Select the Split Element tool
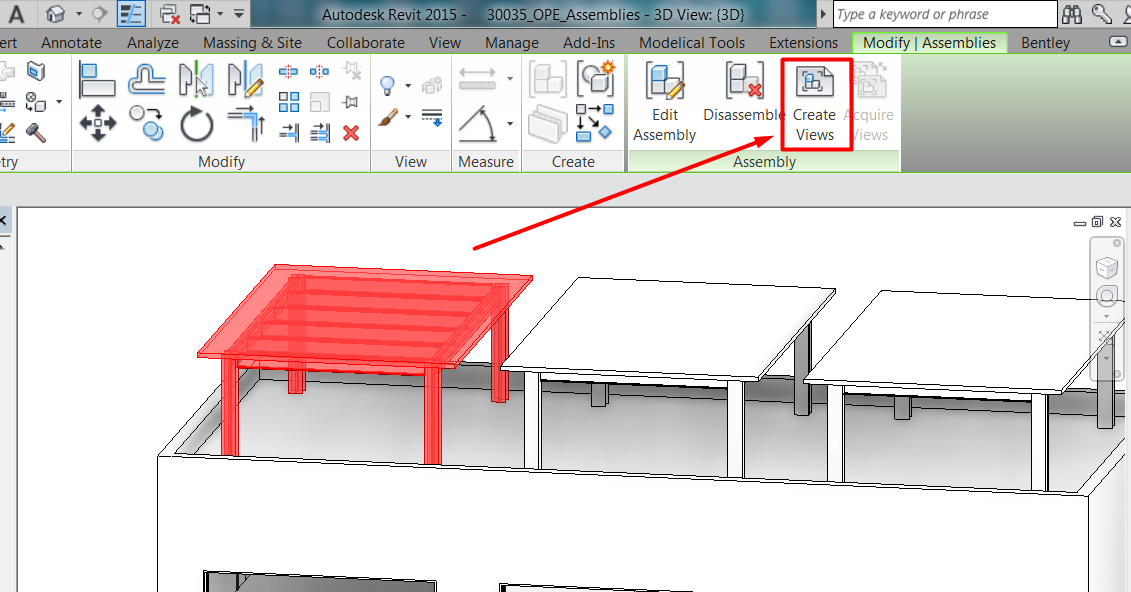Screen dimensions: 1131x592 tap(289, 71)
